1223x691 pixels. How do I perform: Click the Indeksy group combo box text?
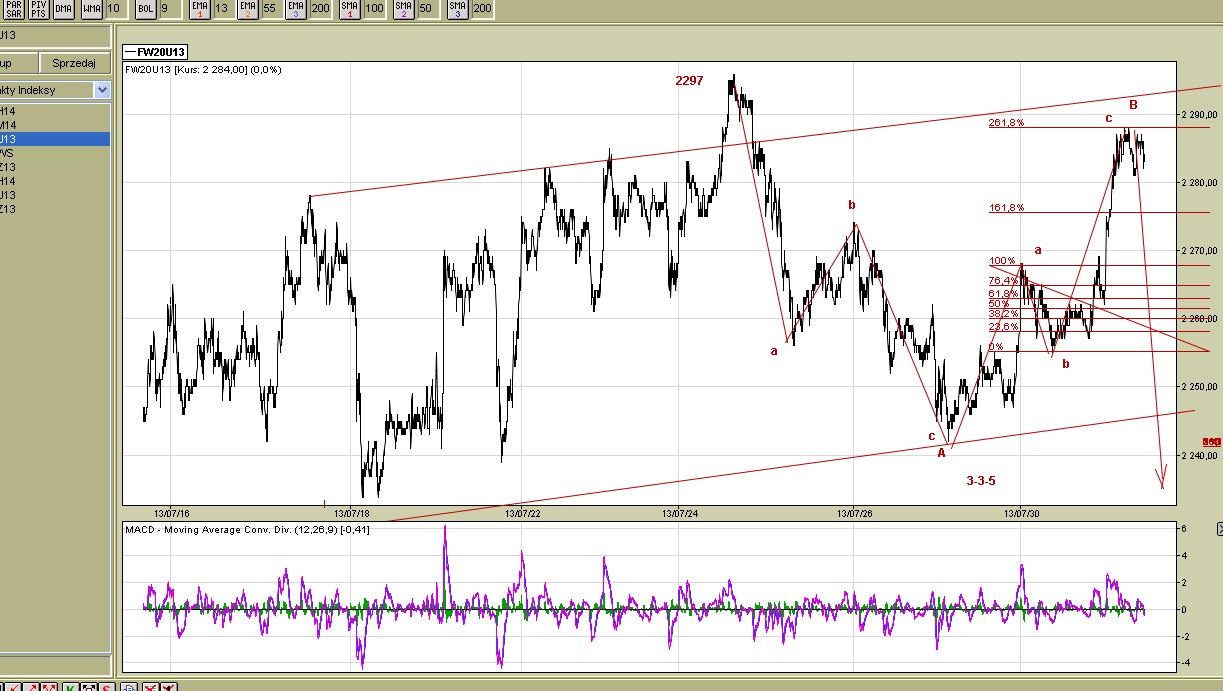click(x=46, y=90)
